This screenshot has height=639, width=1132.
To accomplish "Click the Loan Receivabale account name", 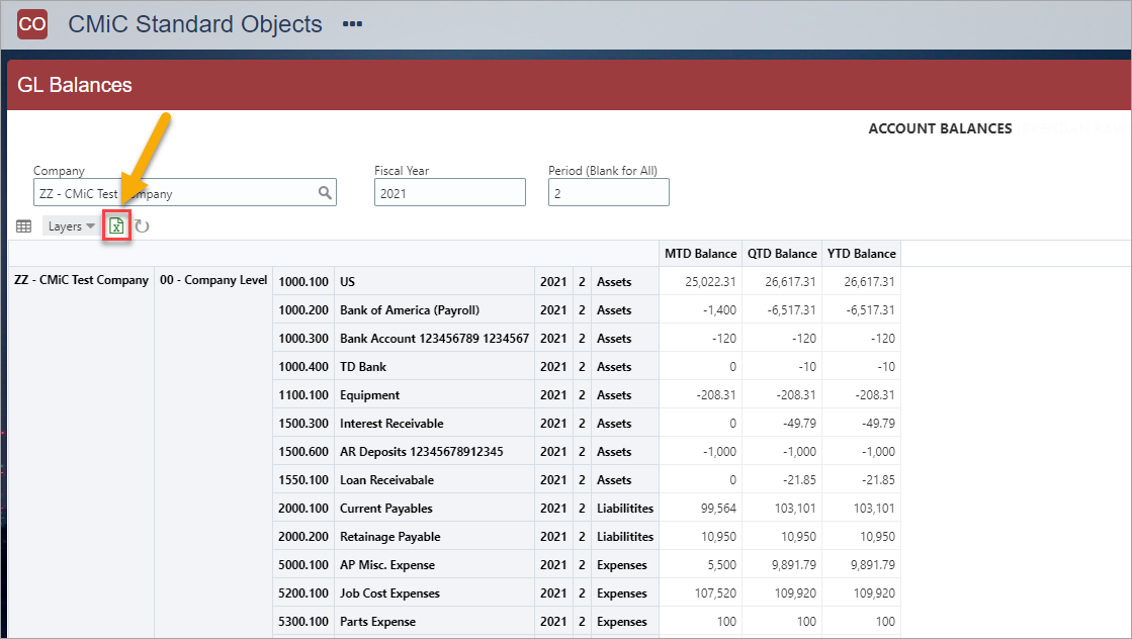I will (387, 479).
